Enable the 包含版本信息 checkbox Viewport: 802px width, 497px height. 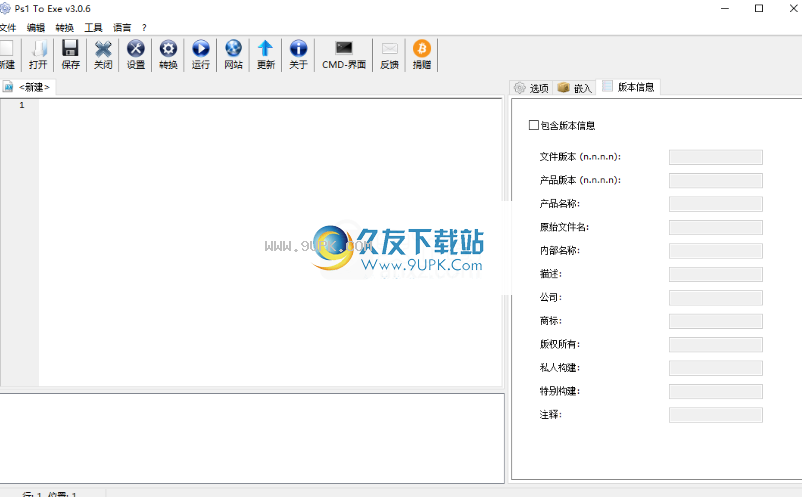coord(533,125)
